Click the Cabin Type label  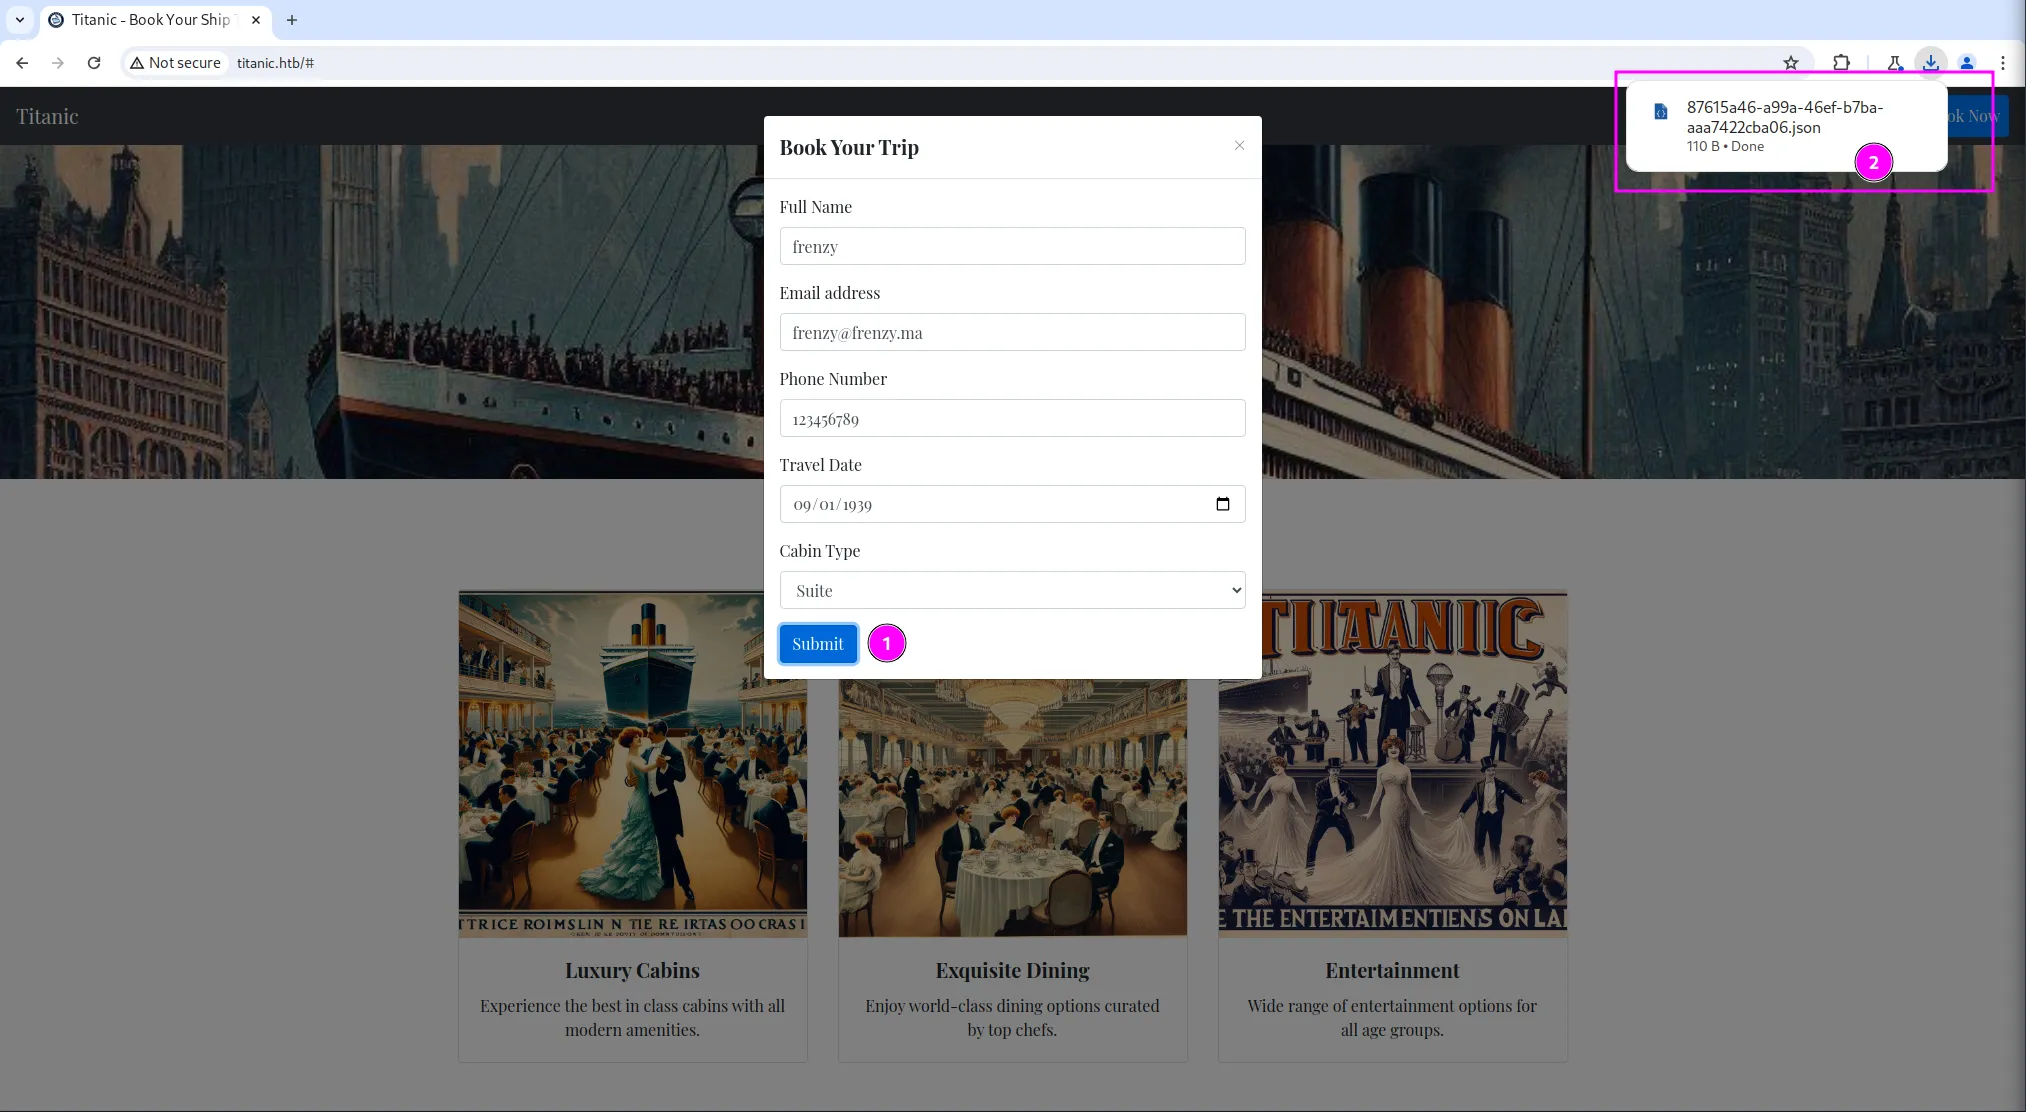click(x=820, y=551)
